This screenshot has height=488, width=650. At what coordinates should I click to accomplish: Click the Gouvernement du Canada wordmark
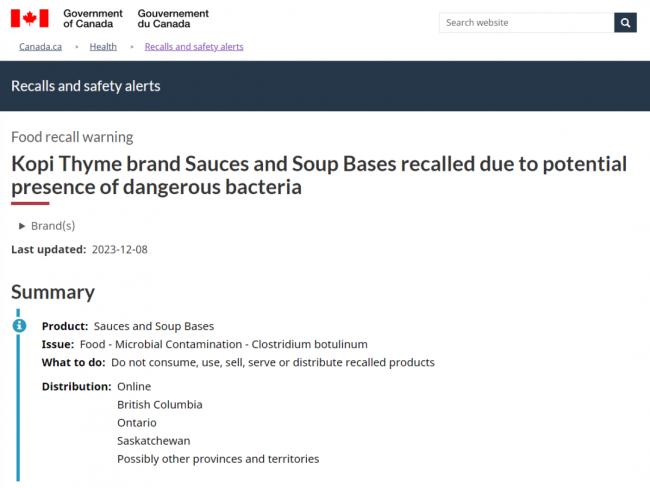tap(173, 19)
